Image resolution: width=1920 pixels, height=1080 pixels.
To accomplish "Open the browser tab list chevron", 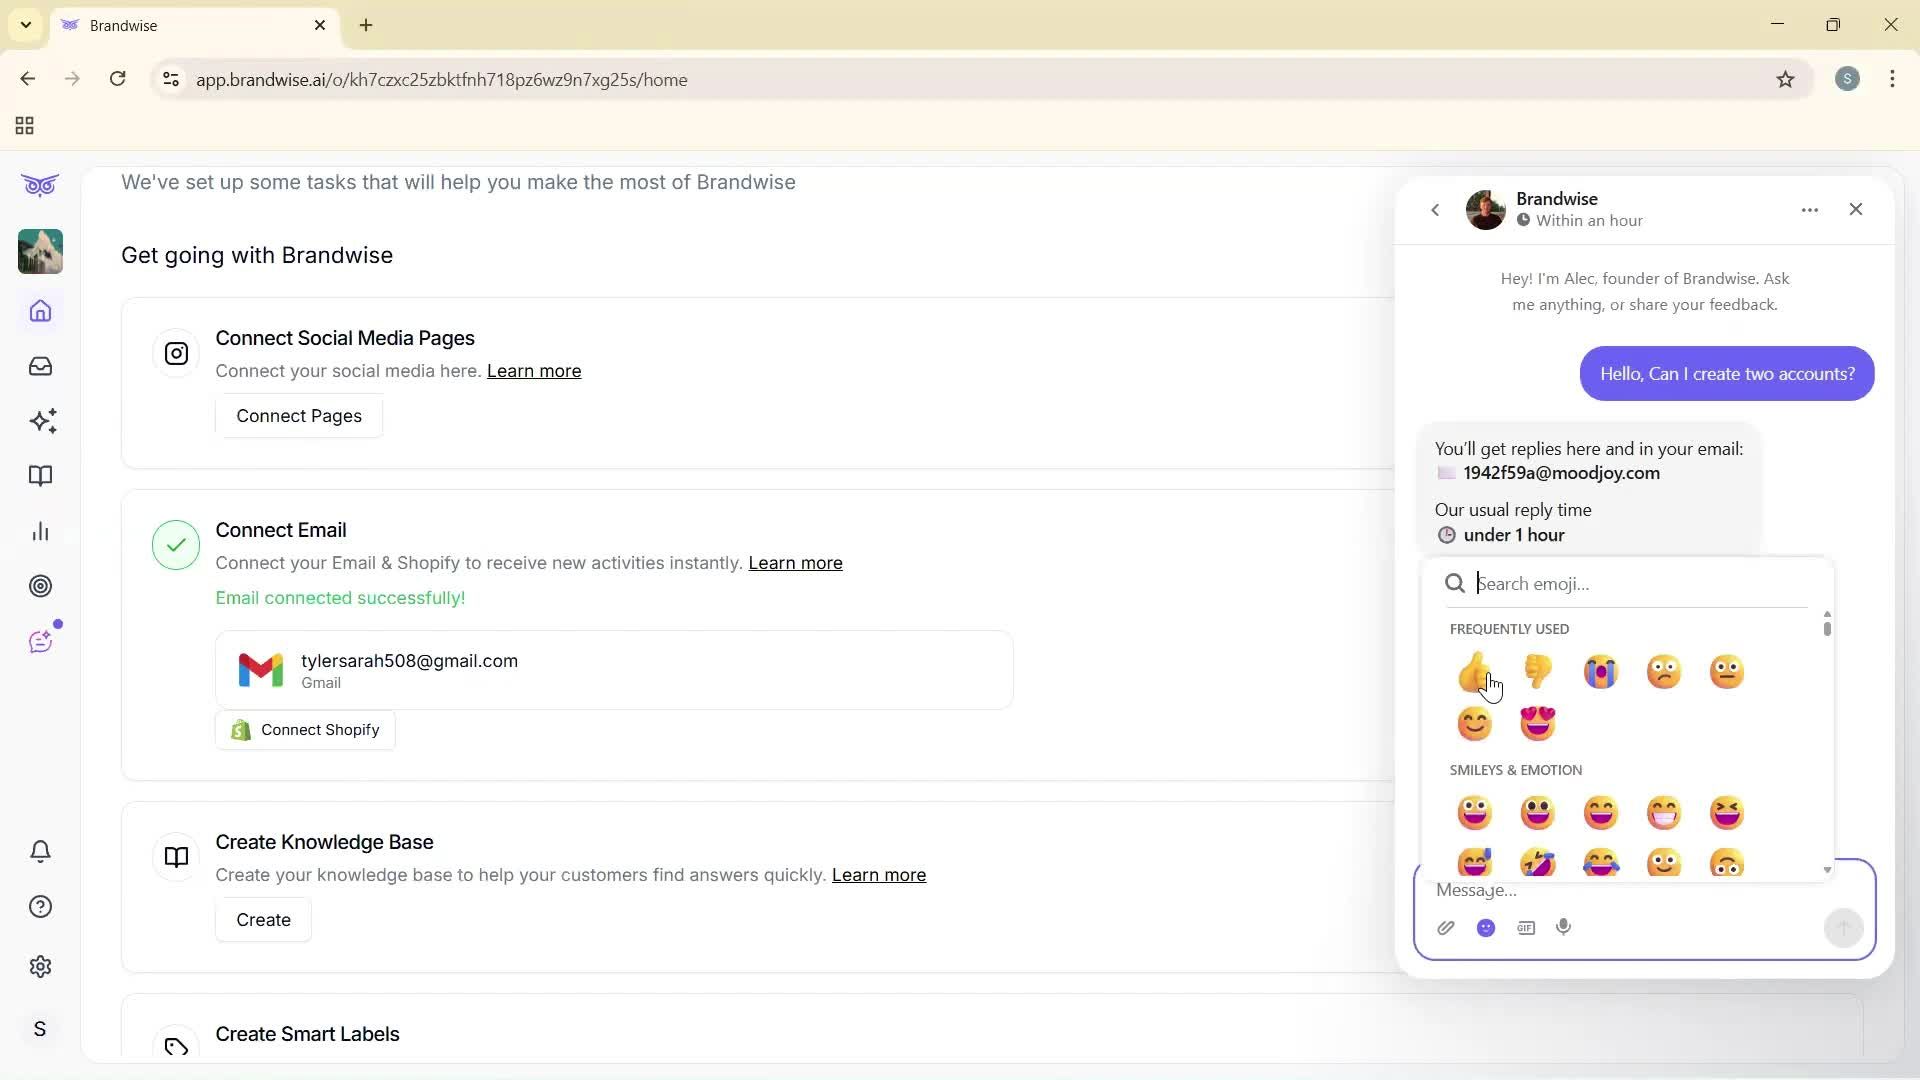I will (25, 25).
